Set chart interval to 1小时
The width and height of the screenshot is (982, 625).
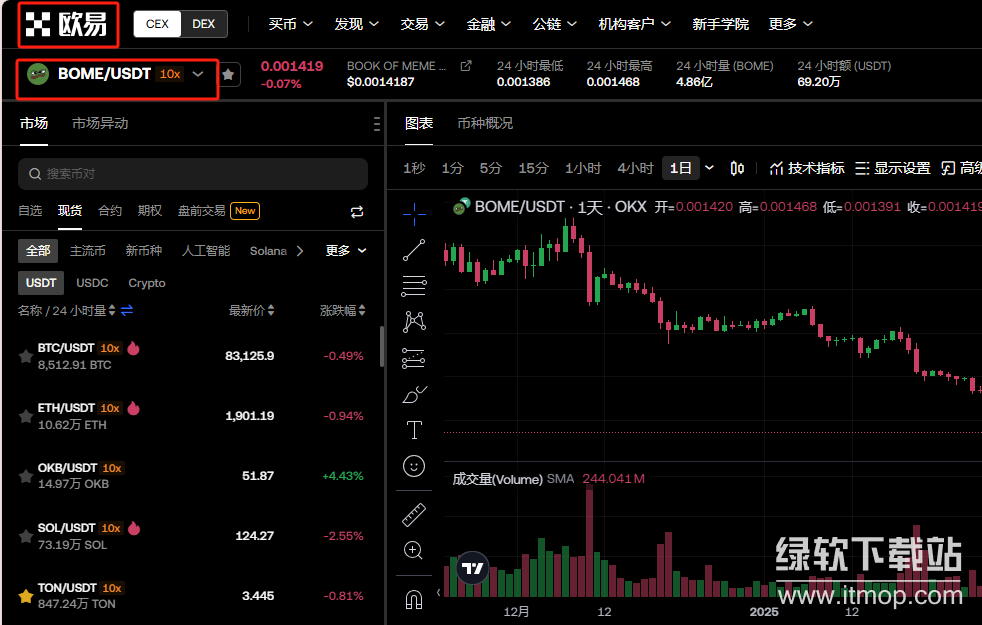click(x=582, y=168)
